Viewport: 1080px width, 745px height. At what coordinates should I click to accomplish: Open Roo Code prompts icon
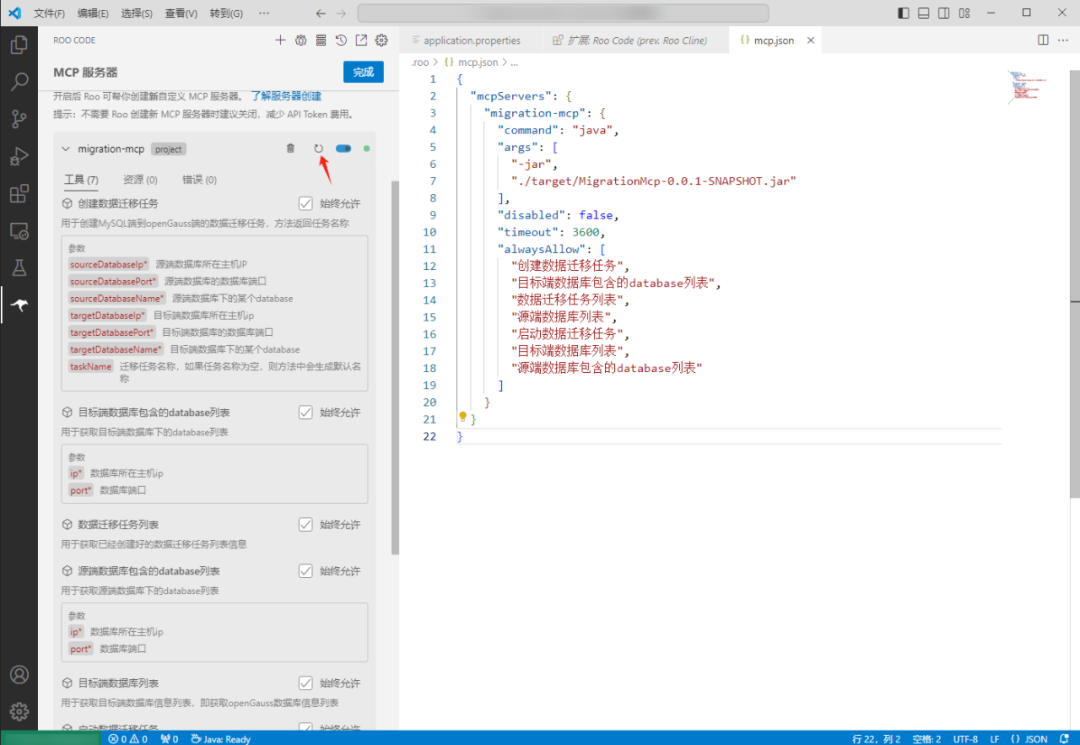click(301, 40)
